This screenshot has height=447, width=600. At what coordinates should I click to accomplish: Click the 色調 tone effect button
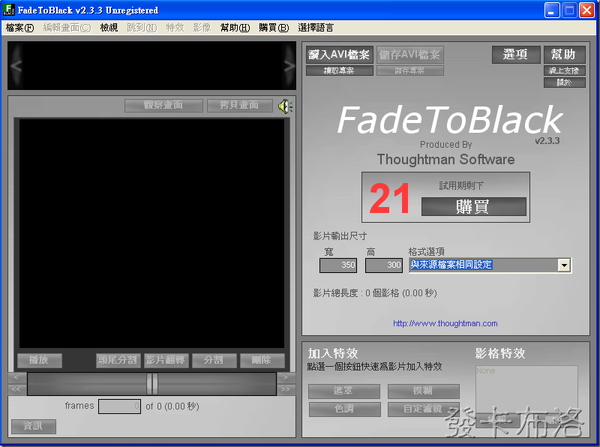[x=344, y=409]
